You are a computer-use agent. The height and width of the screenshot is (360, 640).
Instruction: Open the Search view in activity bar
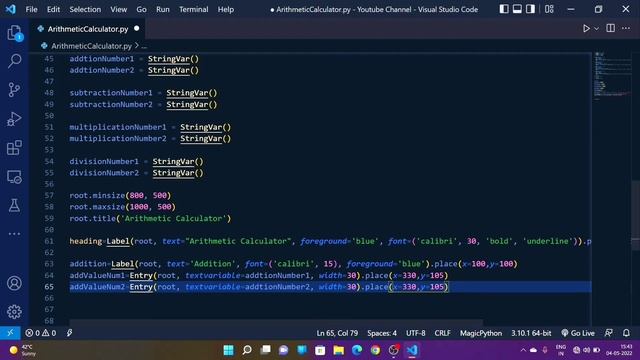click(x=14, y=61)
